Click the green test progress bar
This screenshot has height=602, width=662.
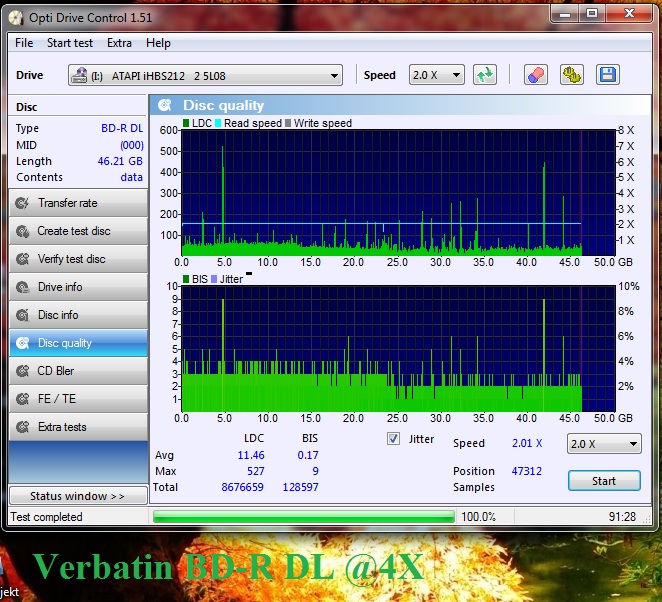[304, 517]
